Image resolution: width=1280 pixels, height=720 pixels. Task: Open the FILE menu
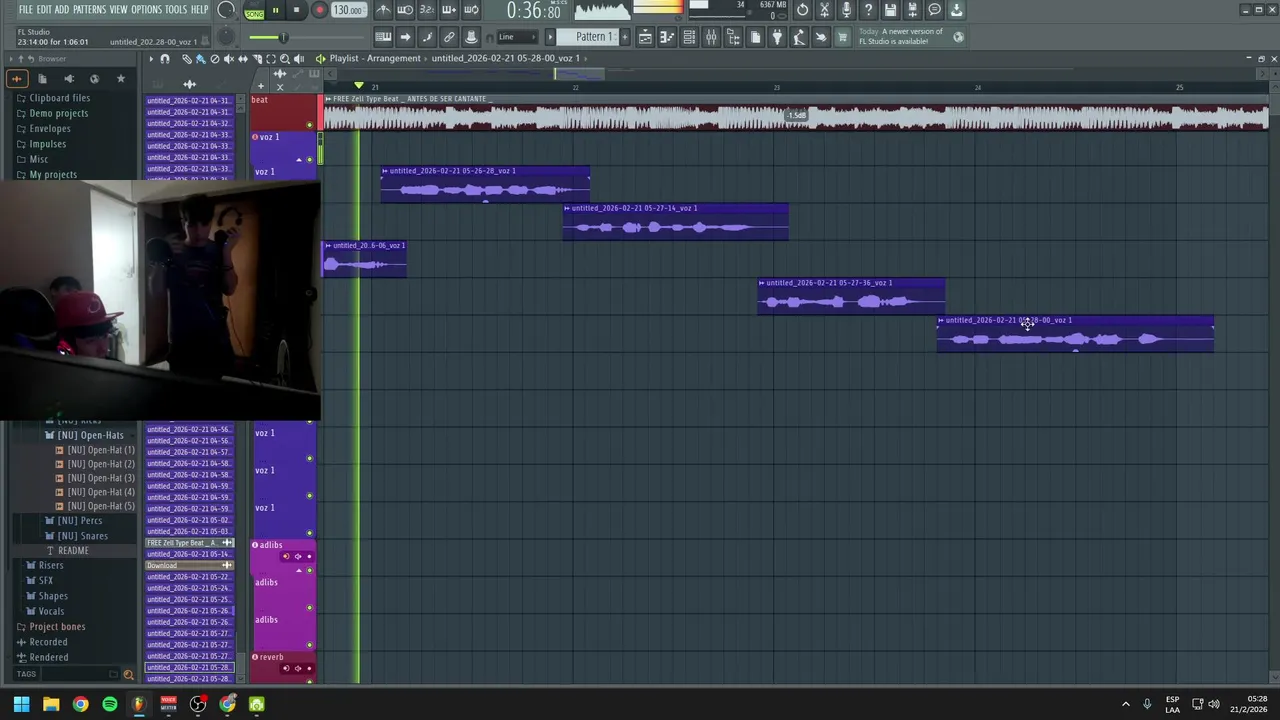[26, 10]
